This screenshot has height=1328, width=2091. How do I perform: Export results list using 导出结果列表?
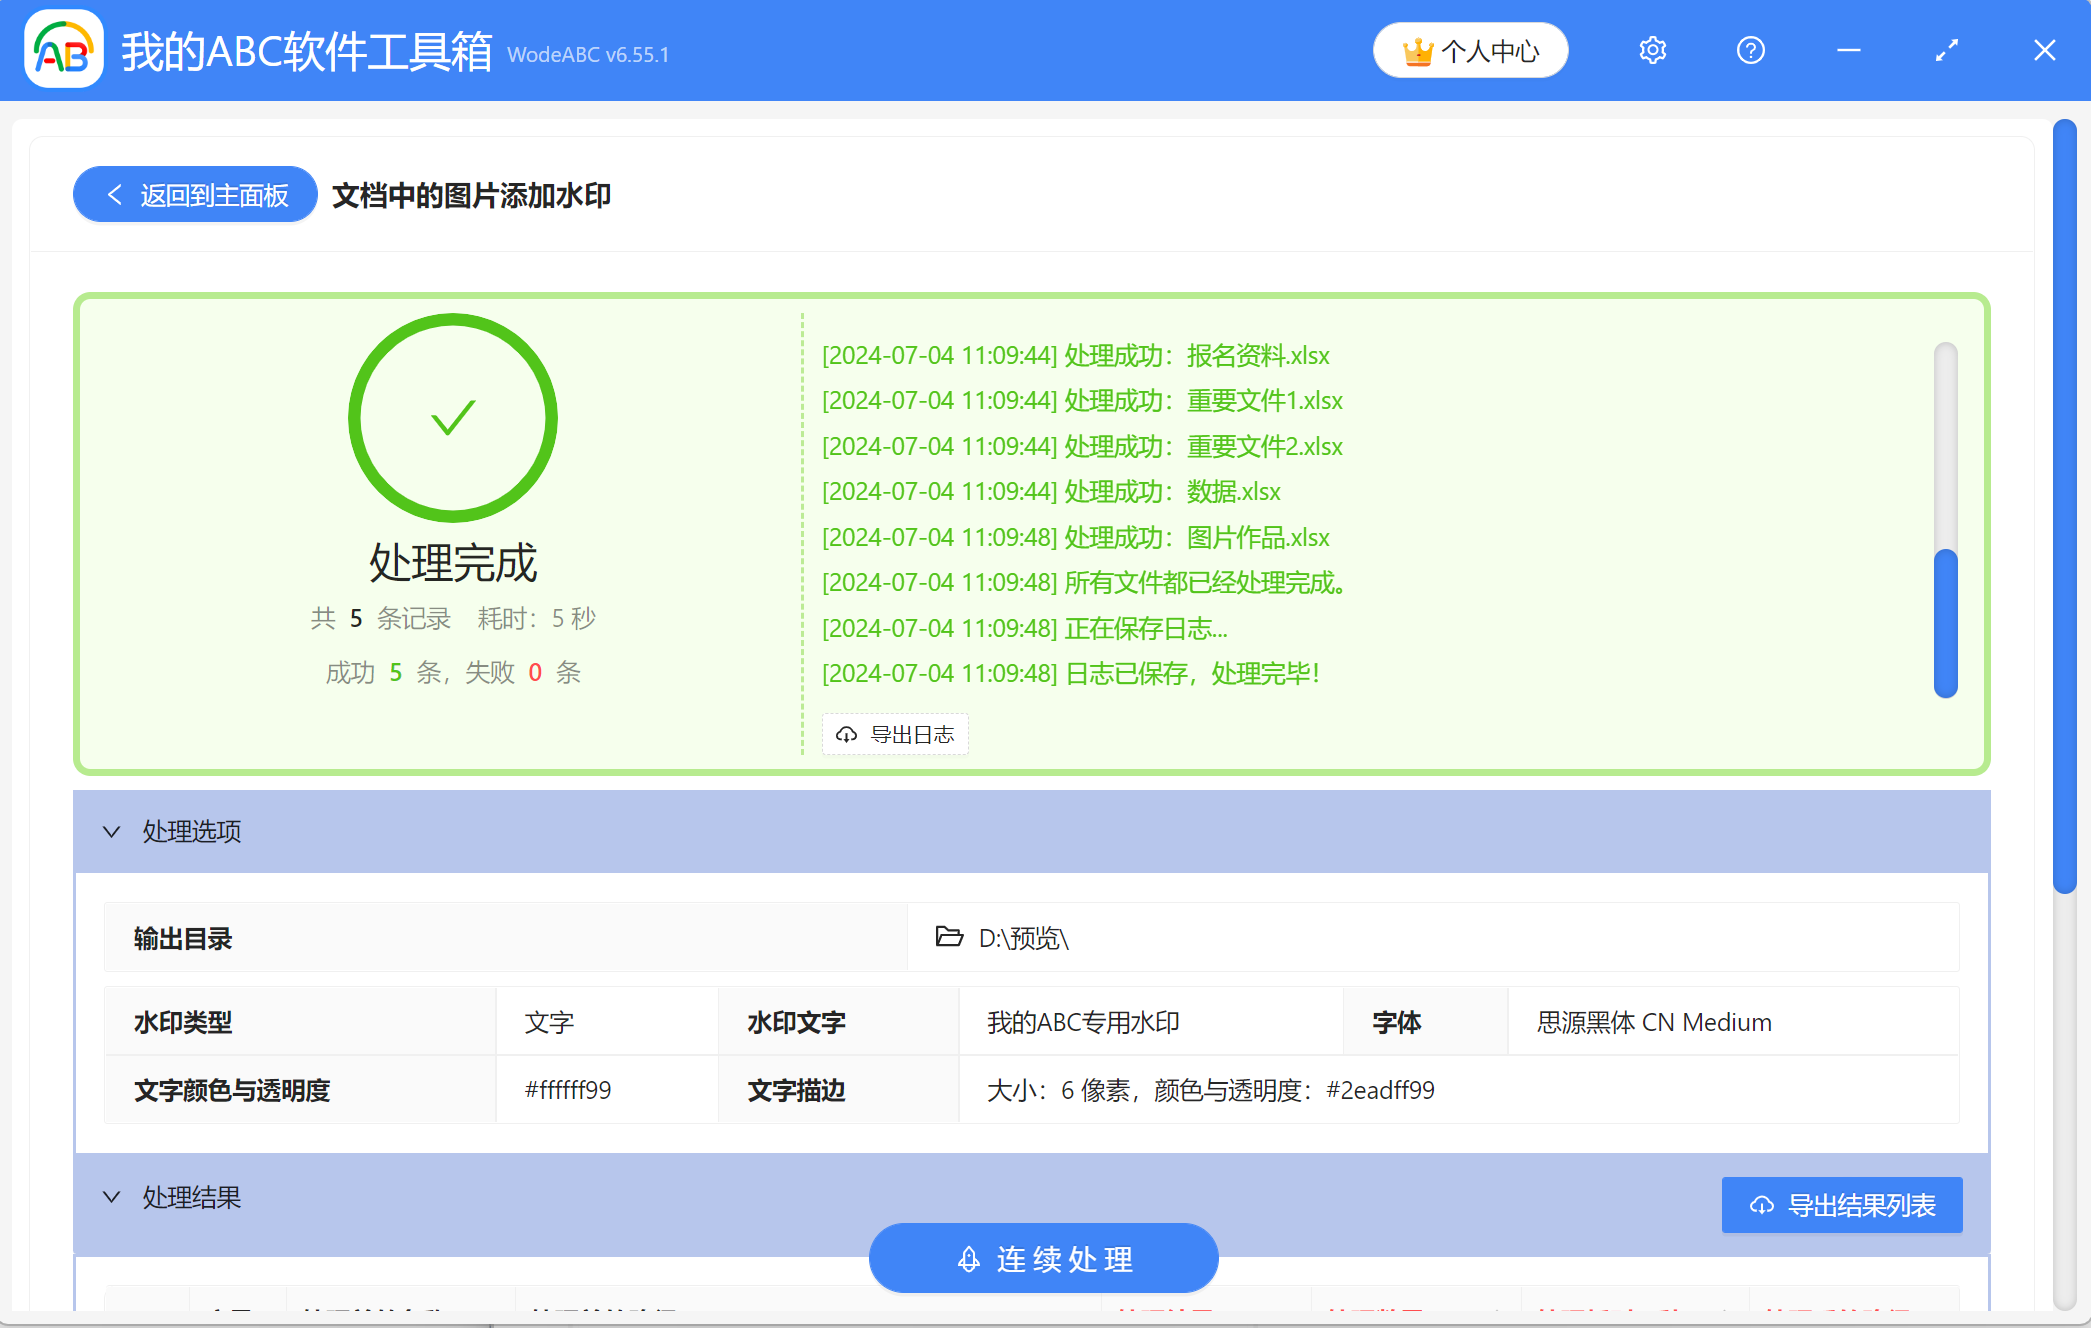[1841, 1205]
